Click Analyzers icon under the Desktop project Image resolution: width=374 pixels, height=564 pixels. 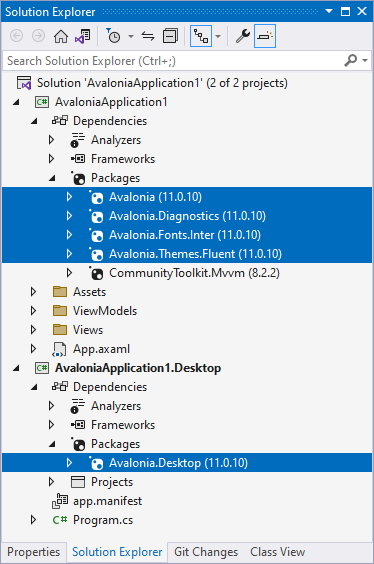click(78, 406)
